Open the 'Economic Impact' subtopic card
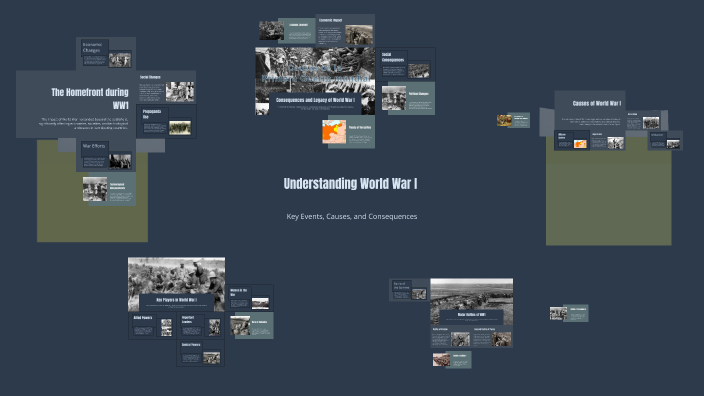Viewport: 704px width, 396px height. pos(345,31)
